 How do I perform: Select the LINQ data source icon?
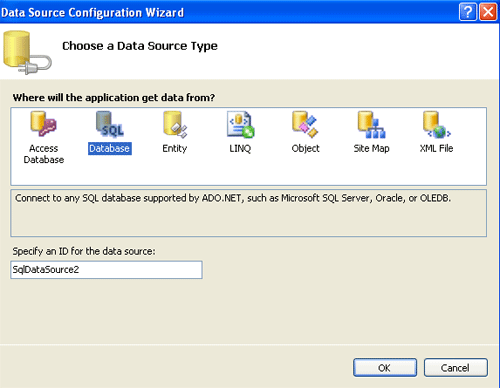tap(240, 124)
